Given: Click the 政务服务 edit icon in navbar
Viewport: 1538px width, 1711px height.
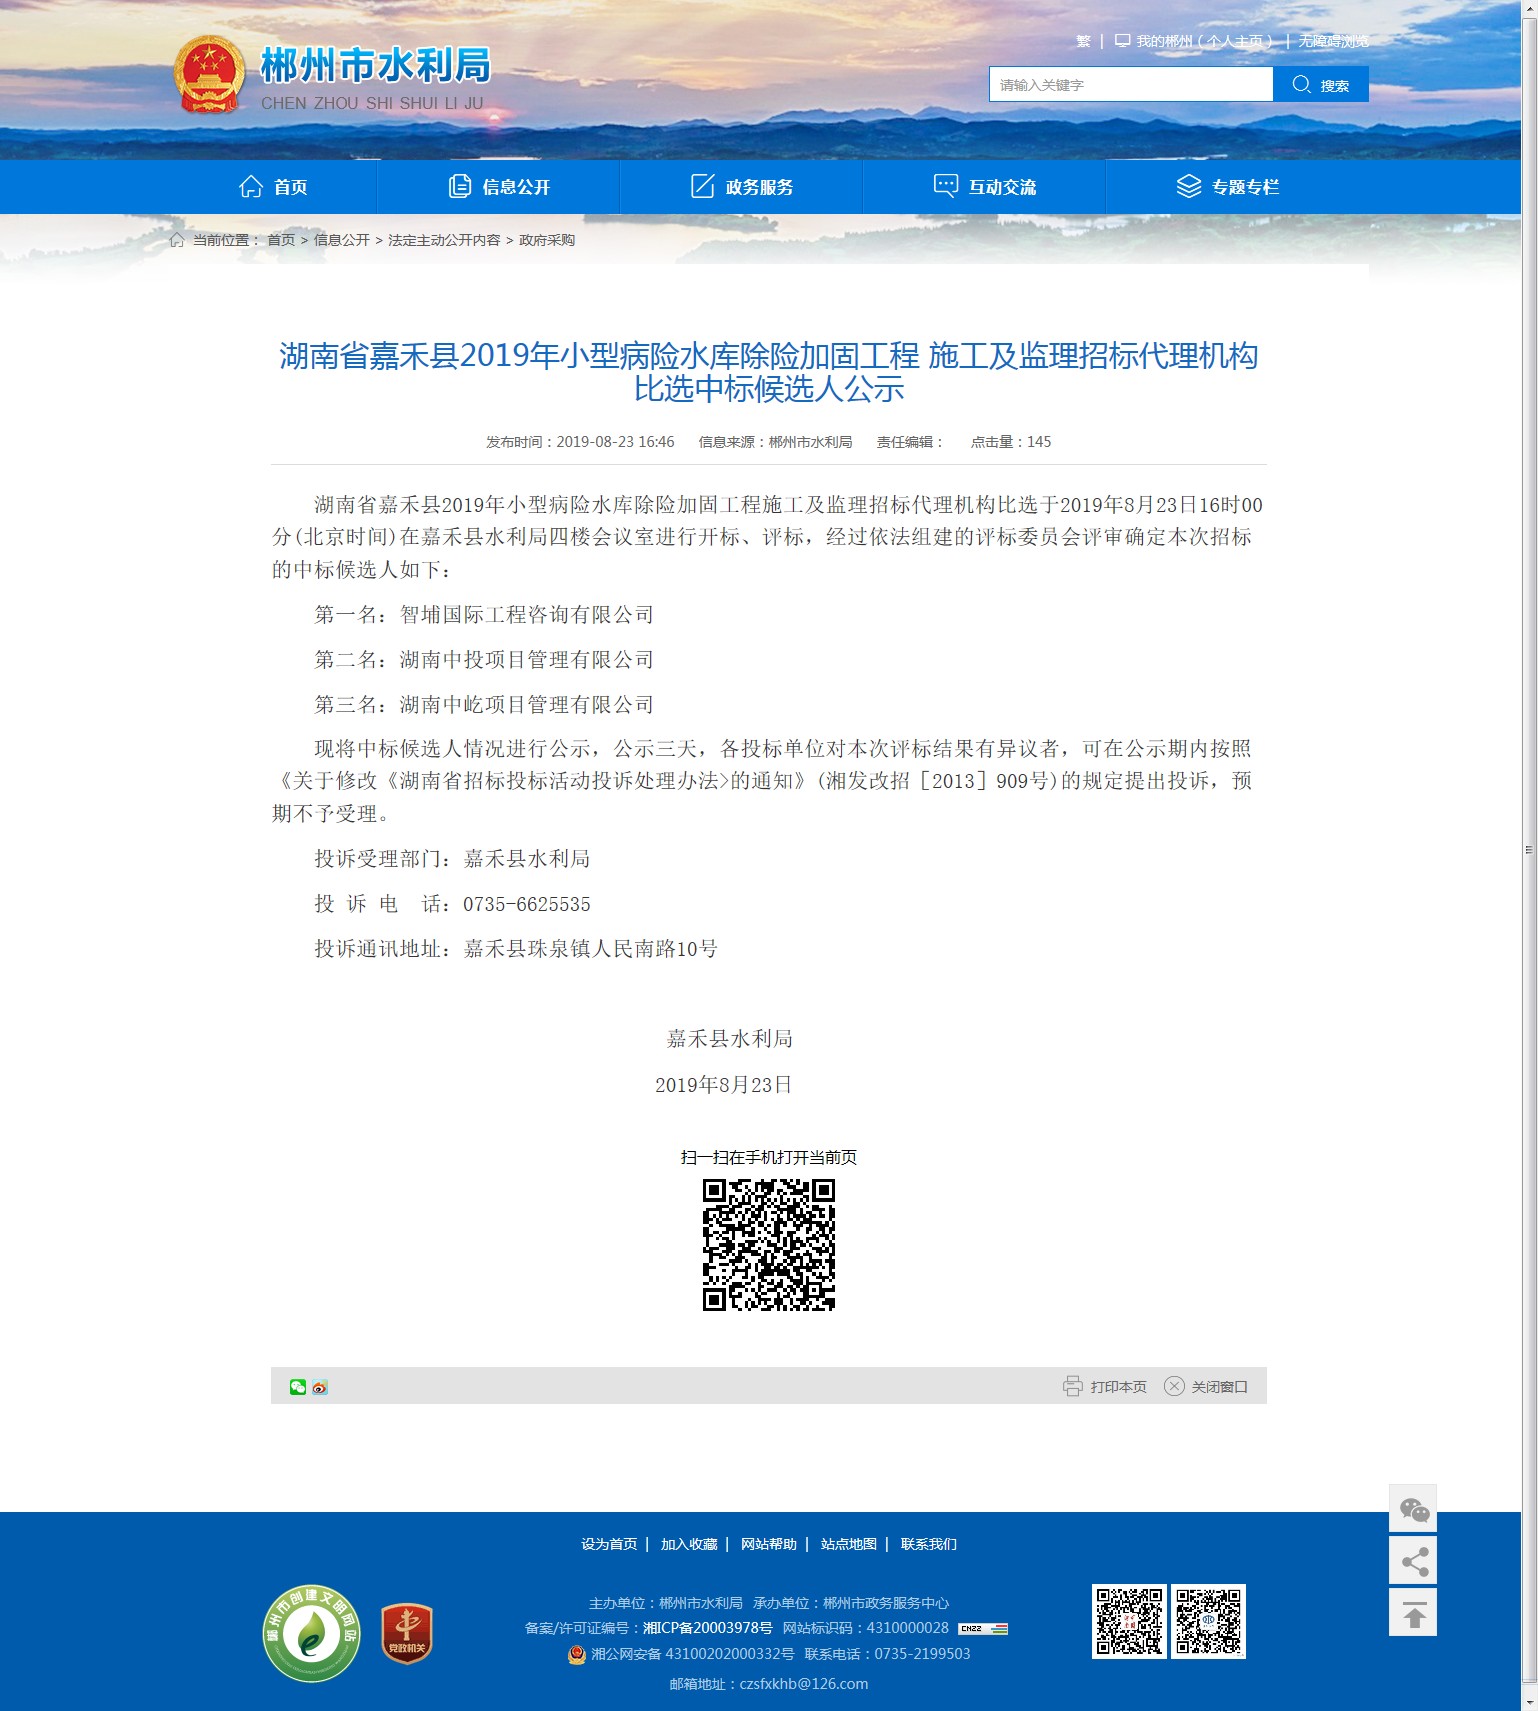Looking at the screenshot, I should coord(703,186).
